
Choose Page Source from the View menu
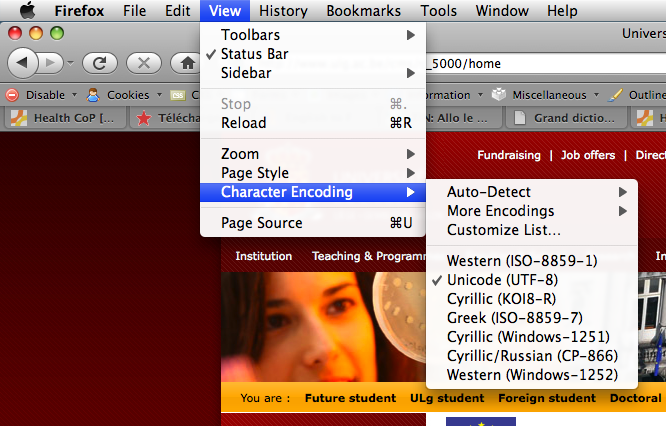click(x=313, y=223)
